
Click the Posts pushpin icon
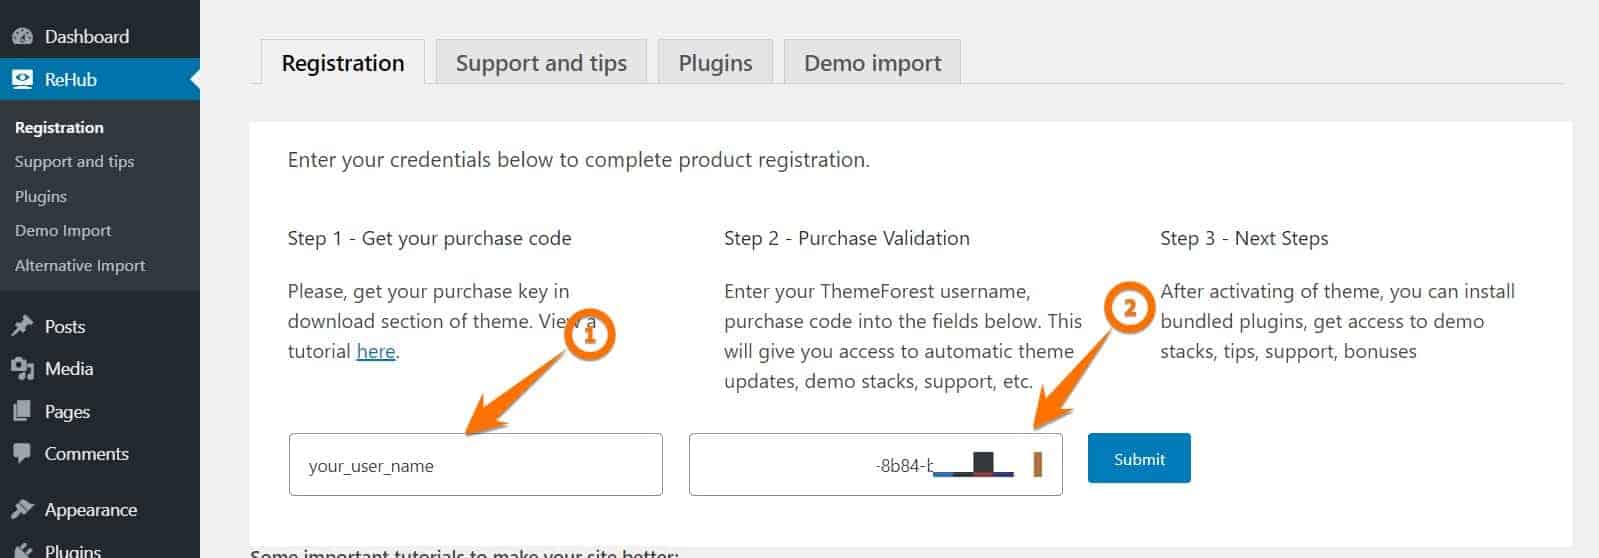click(x=22, y=327)
